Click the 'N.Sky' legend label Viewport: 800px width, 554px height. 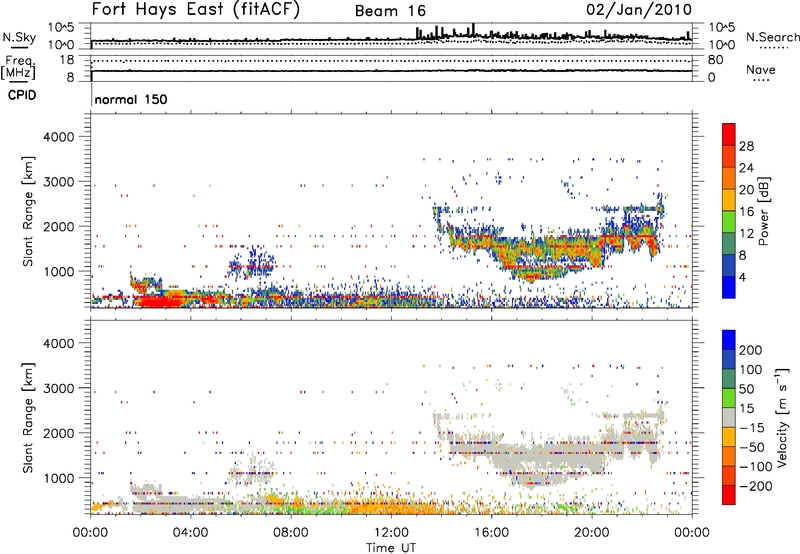coord(19,37)
